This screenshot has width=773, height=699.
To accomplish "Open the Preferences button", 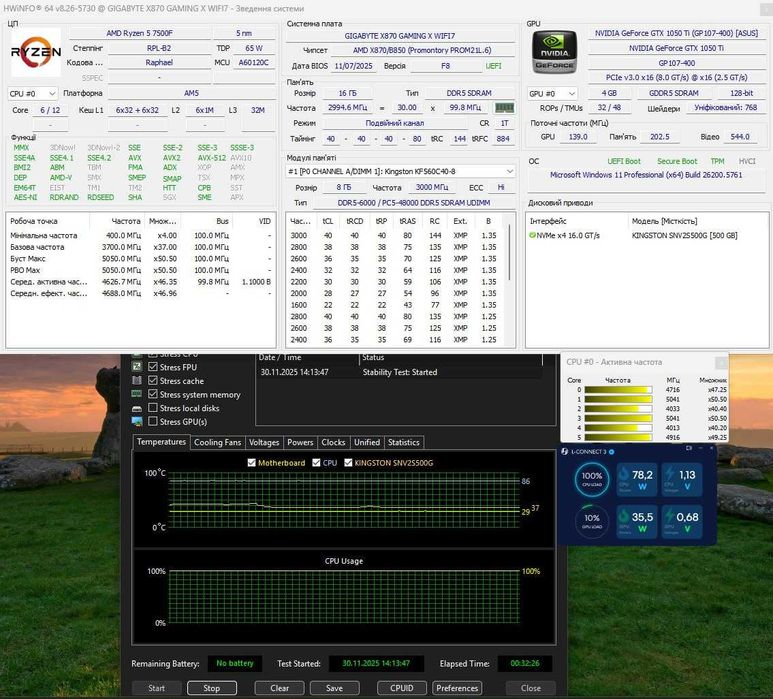I will point(457,688).
